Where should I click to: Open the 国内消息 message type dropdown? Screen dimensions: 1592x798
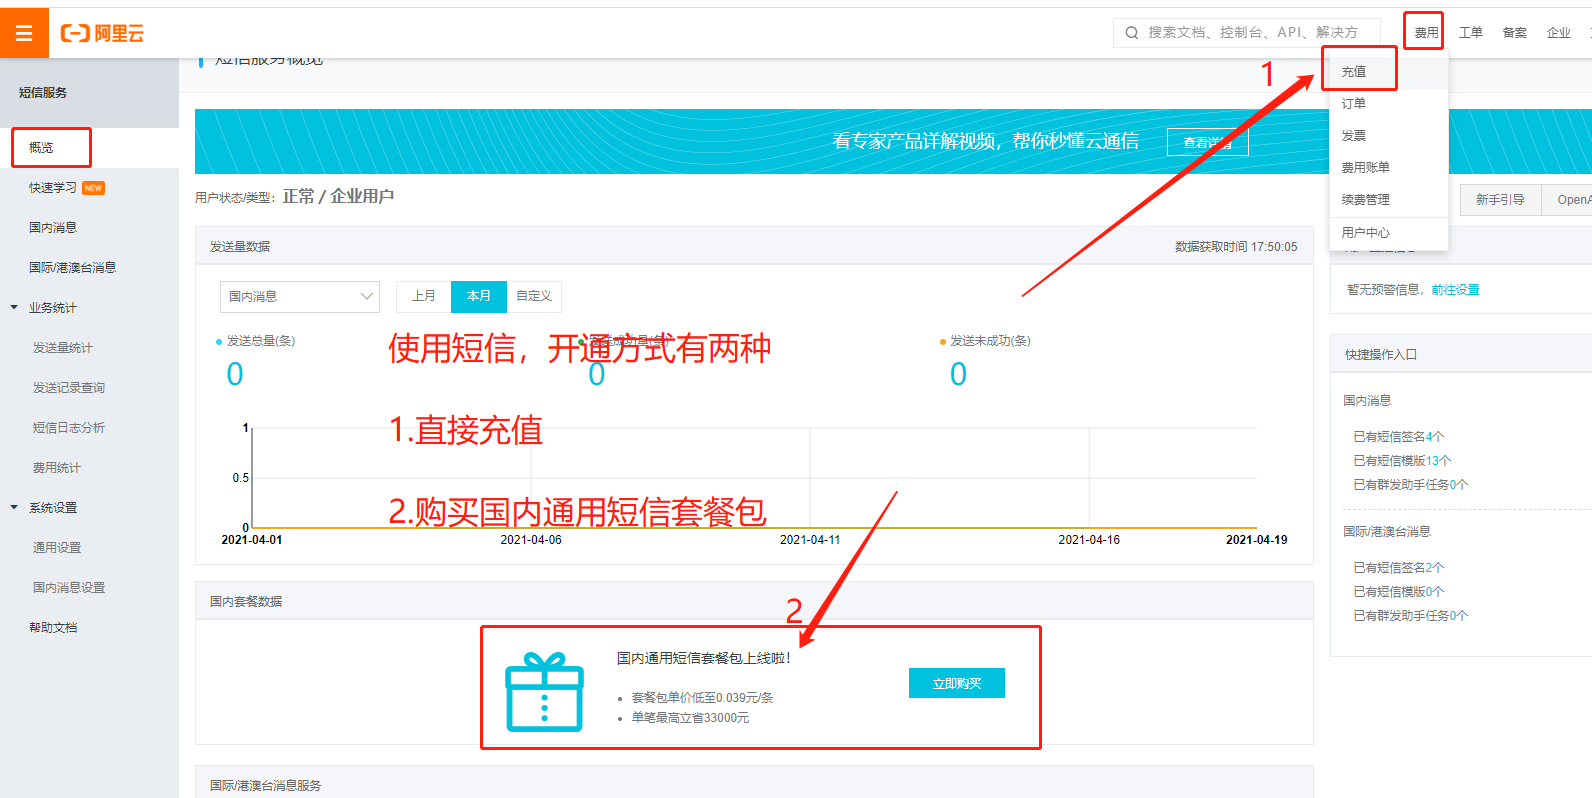299,296
